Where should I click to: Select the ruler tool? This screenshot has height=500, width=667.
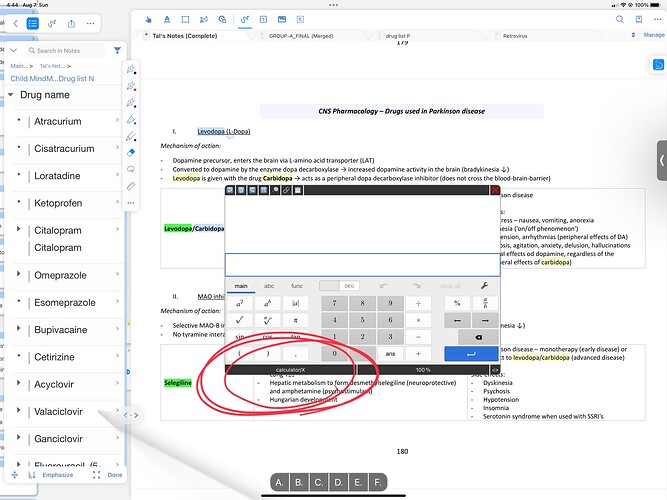click(131, 186)
